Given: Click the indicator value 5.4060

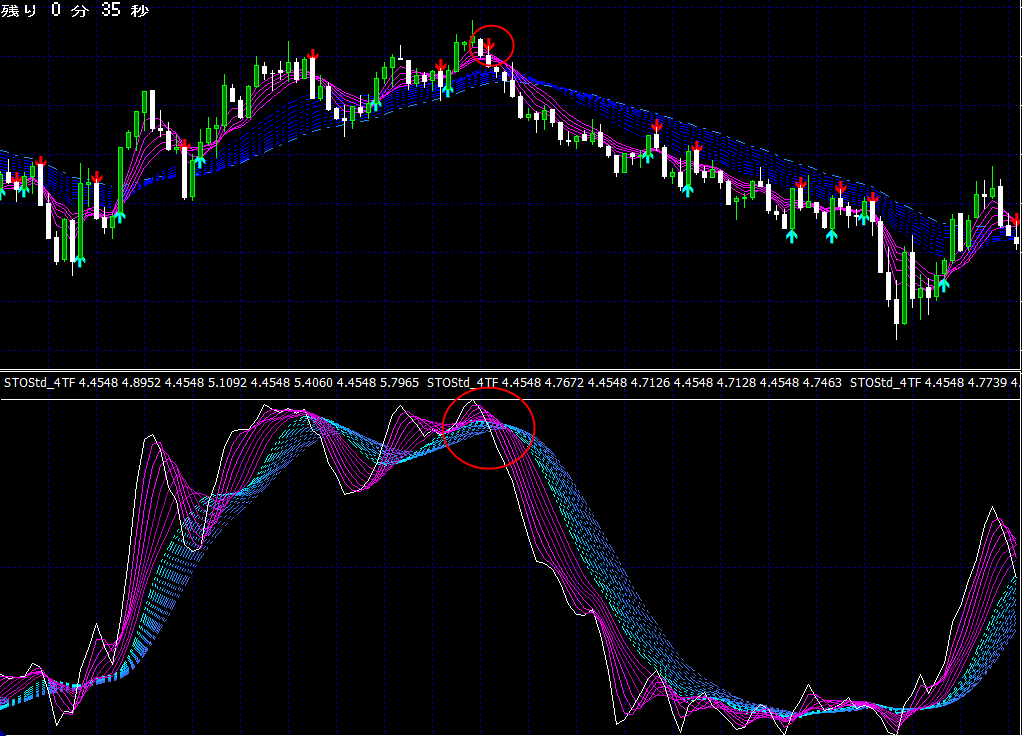Looking at the screenshot, I should (313, 383).
